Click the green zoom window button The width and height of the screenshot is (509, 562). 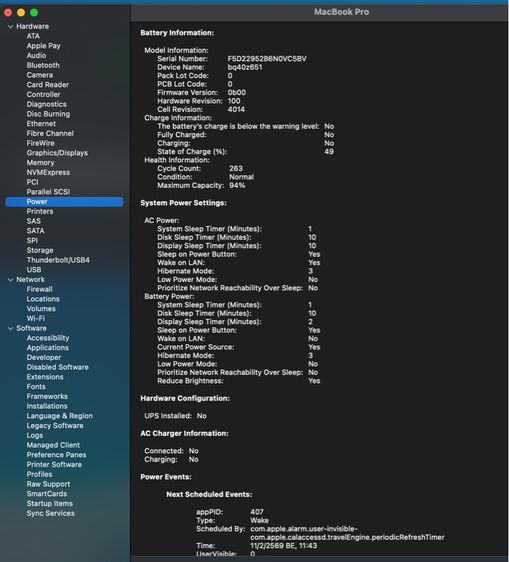[x=34, y=13]
